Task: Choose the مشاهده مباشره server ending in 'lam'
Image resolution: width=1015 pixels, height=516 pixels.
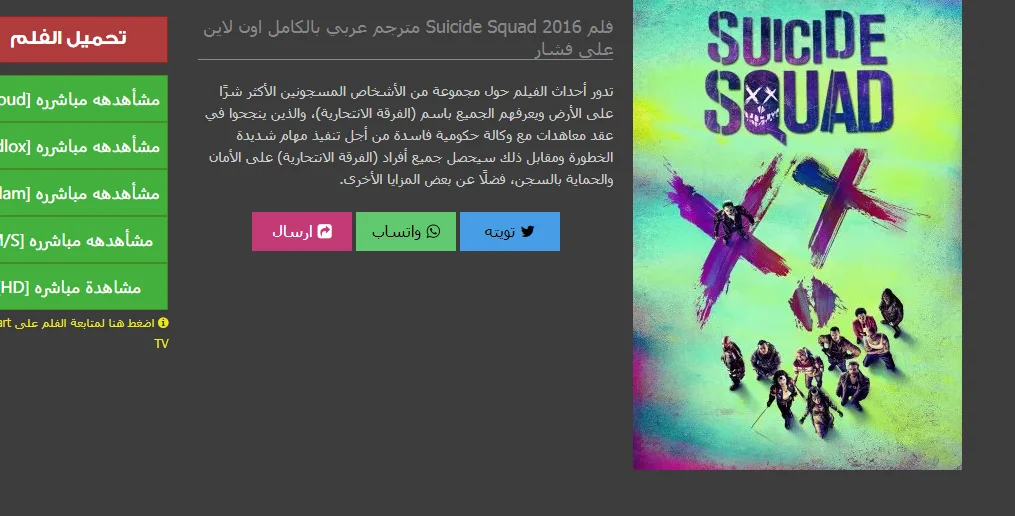Action: (84, 193)
